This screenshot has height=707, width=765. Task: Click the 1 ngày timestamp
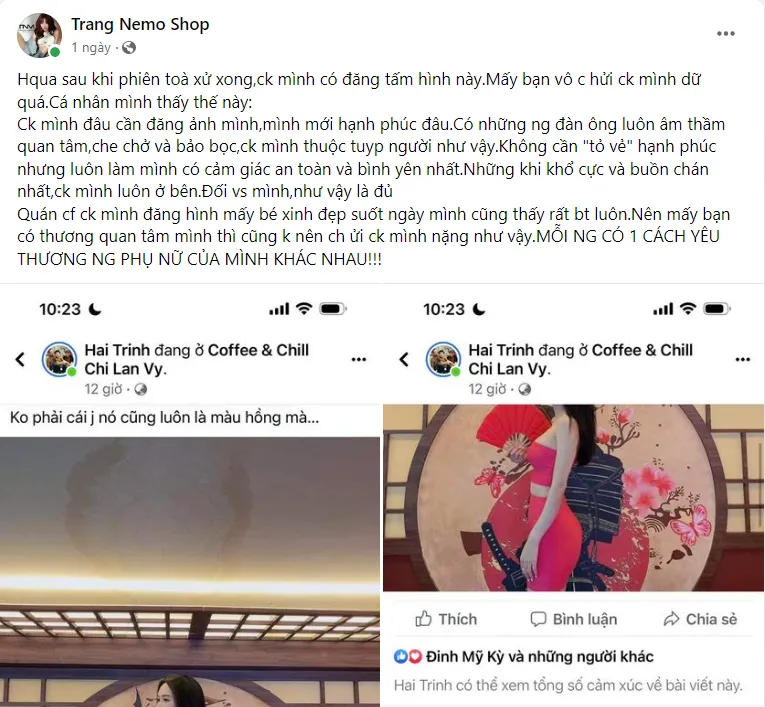coord(91,48)
